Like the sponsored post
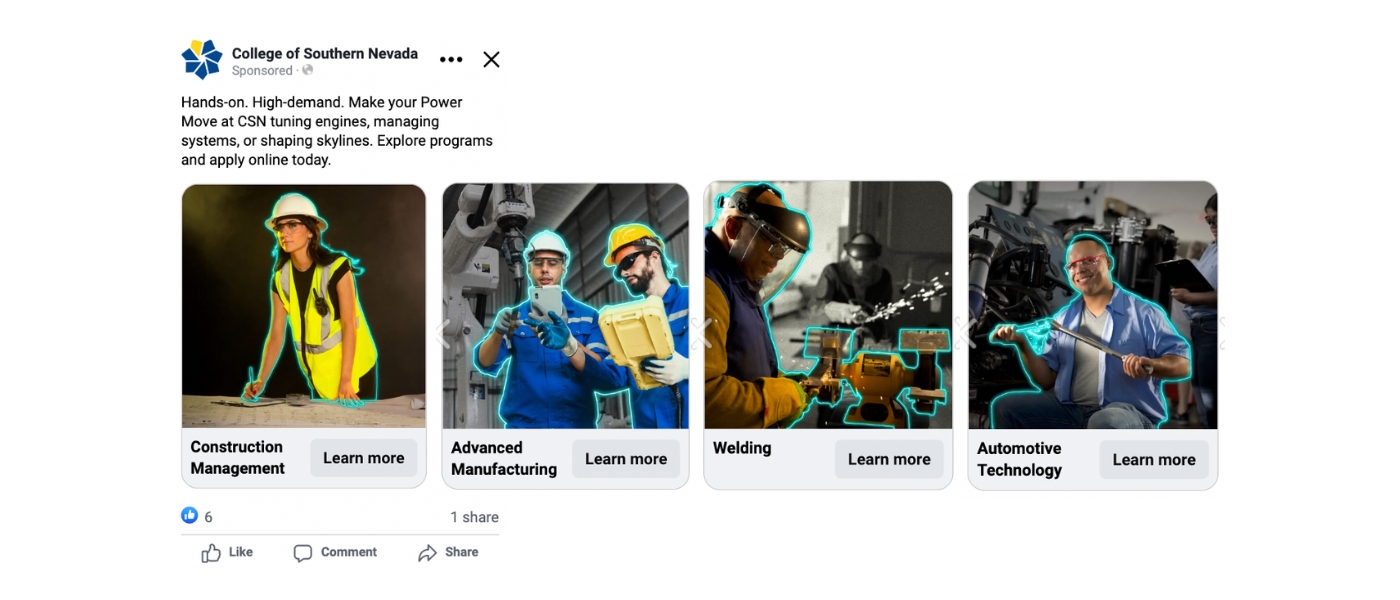 click(228, 552)
